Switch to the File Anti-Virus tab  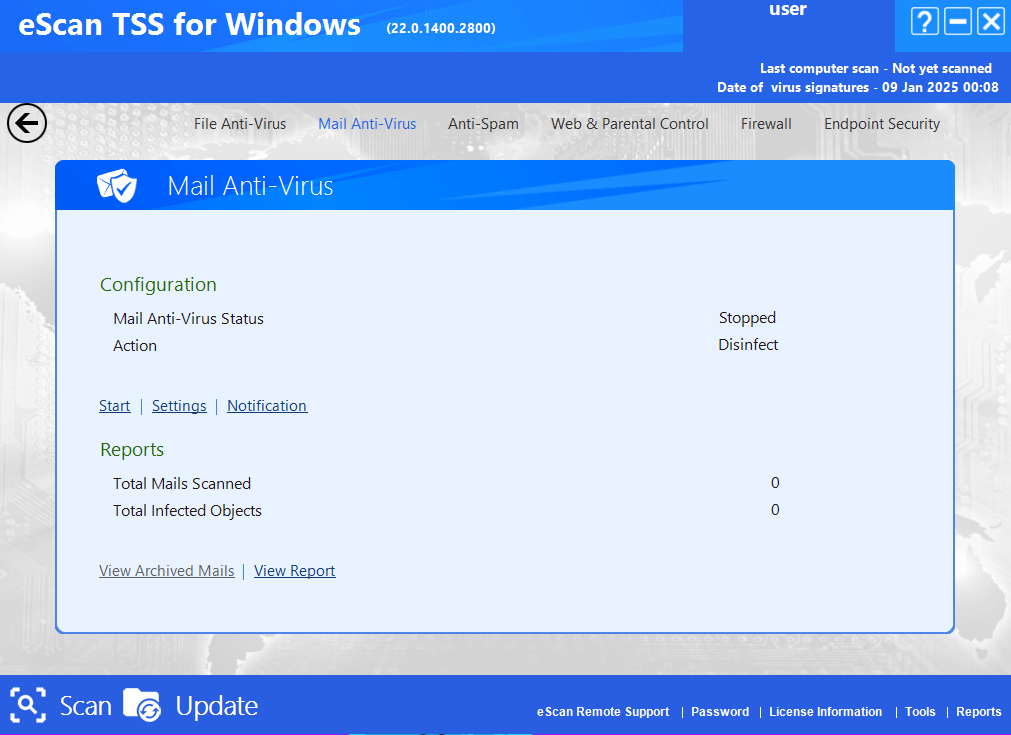(x=240, y=124)
